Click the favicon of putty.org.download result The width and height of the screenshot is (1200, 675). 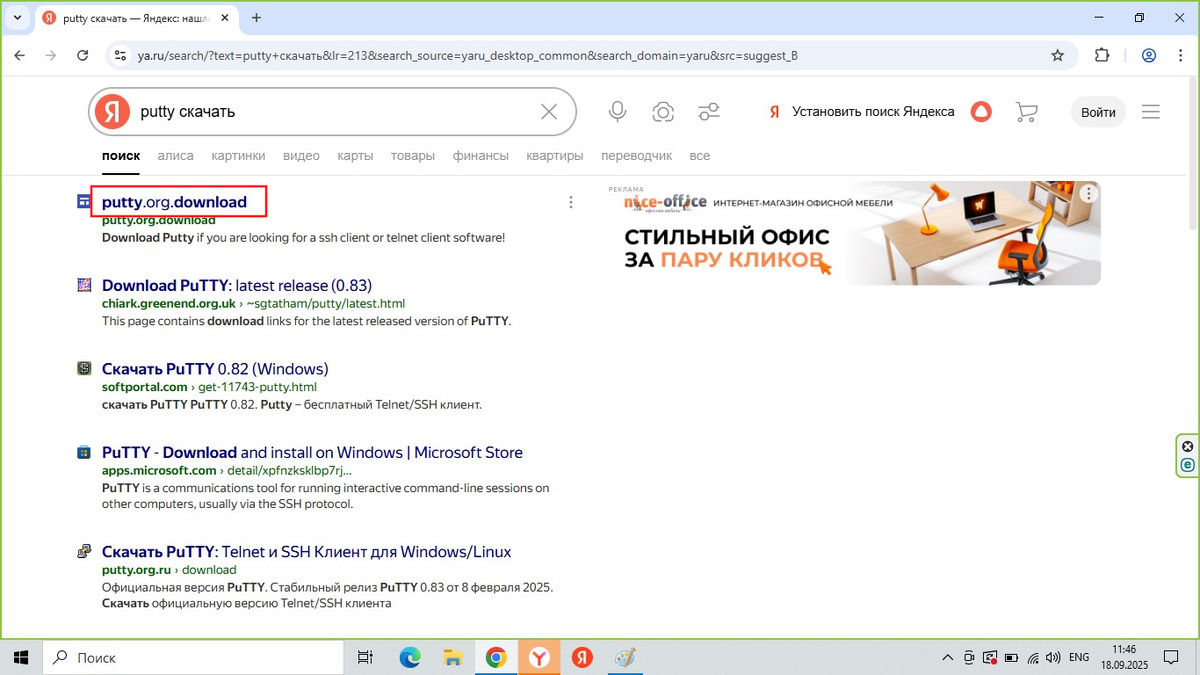85,202
